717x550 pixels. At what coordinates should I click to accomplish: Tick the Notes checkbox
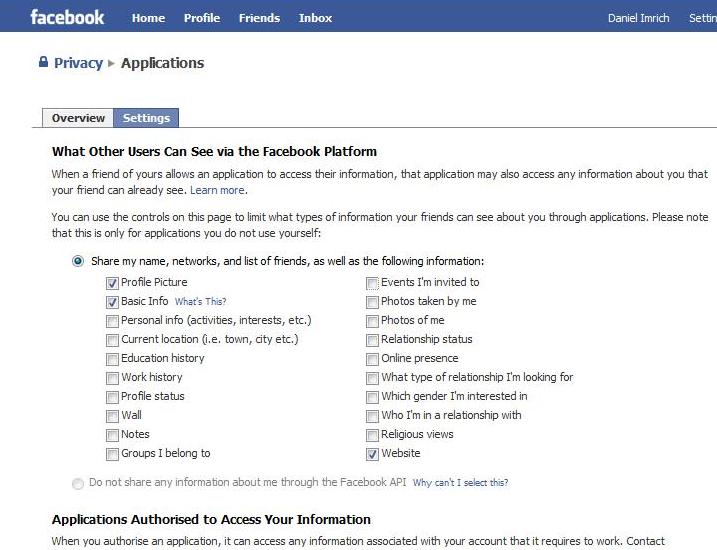click(112, 435)
